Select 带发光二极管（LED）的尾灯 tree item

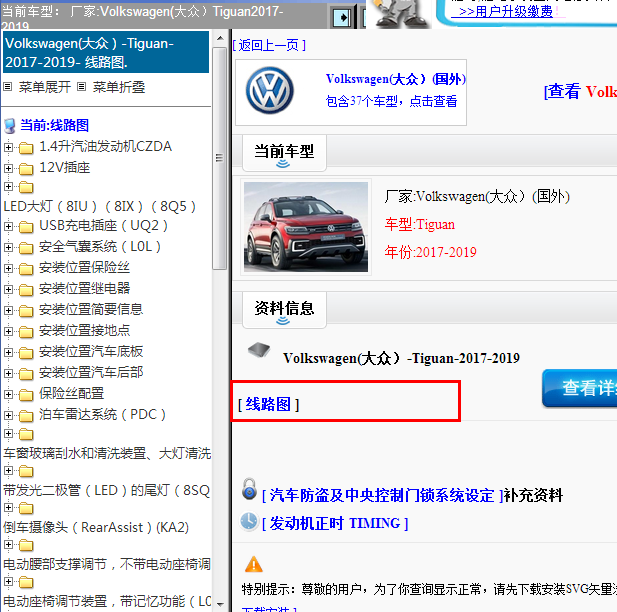pyautogui.click(x=107, y=490)
